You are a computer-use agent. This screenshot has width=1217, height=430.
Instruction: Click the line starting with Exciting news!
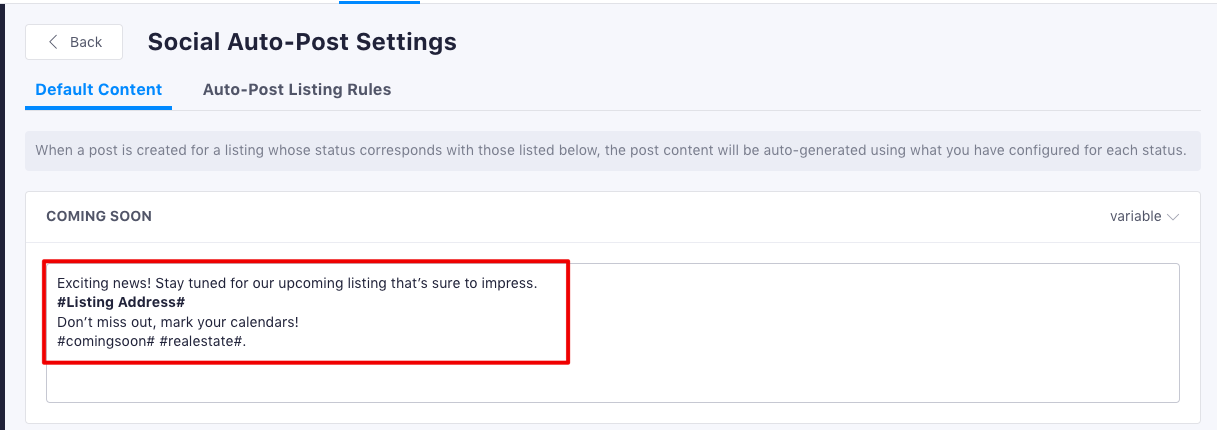pyautogui.click(x=297, y=283)
